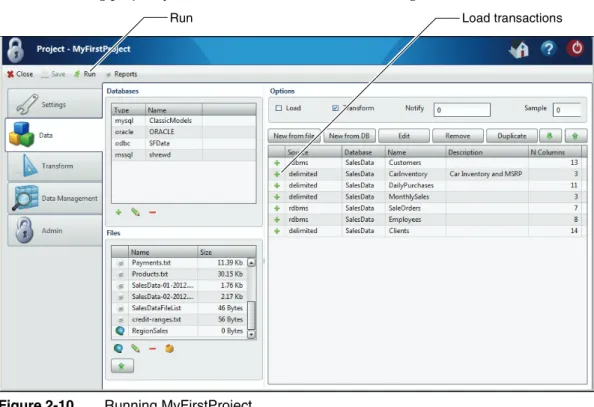This screenshot has height=407, width=594.
Task: Open the help question mark icon
Action: (548, 49)
